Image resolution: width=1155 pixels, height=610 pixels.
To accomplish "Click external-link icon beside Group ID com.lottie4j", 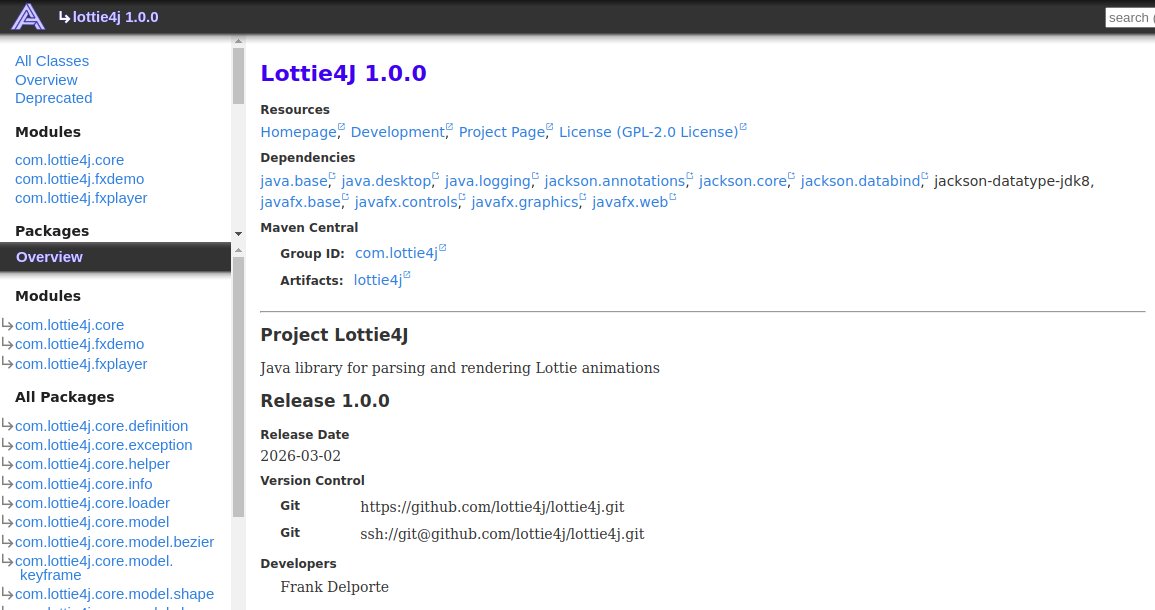I will pos(443,248).
